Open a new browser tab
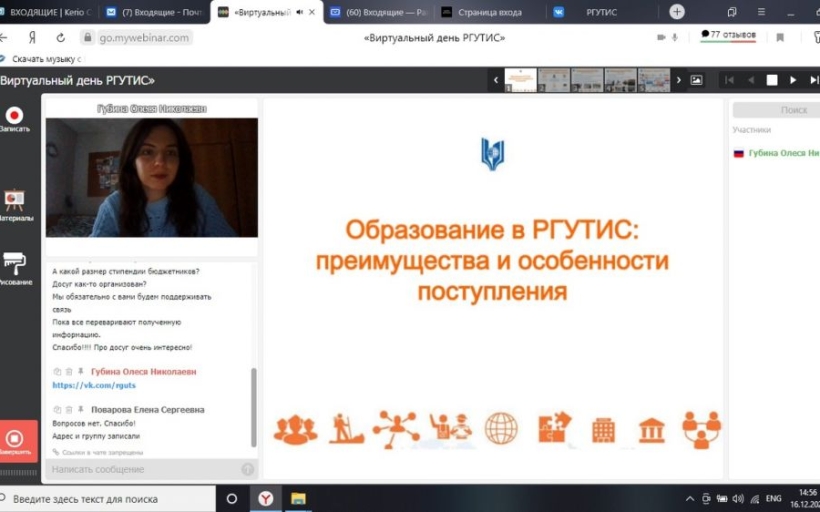Image resolution: width=820 pixels, height=512 pixels. pyautogui.click(x=677, y=12)
